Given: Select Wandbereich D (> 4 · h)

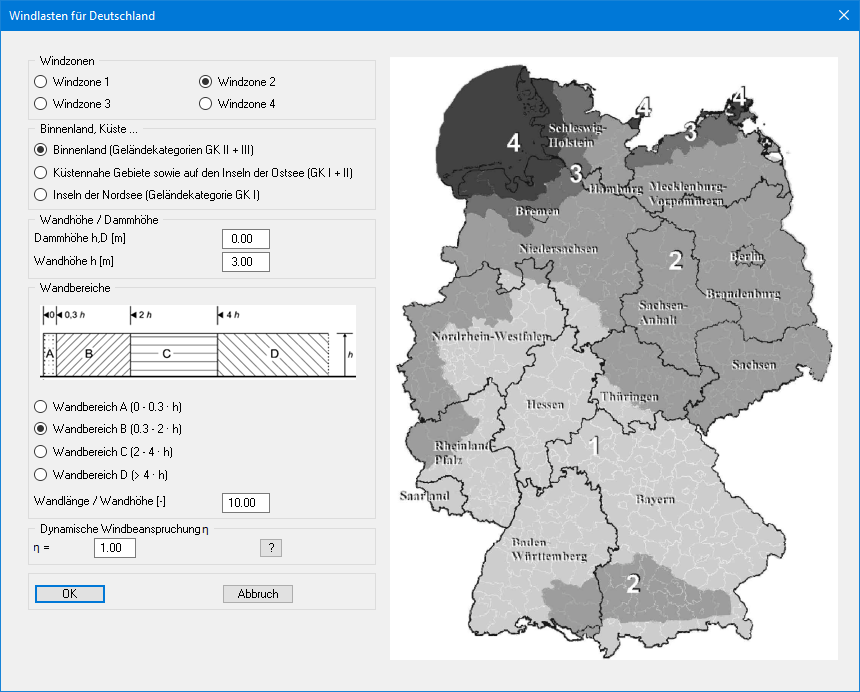Looking at the screenshot, I should pos(40,474).
